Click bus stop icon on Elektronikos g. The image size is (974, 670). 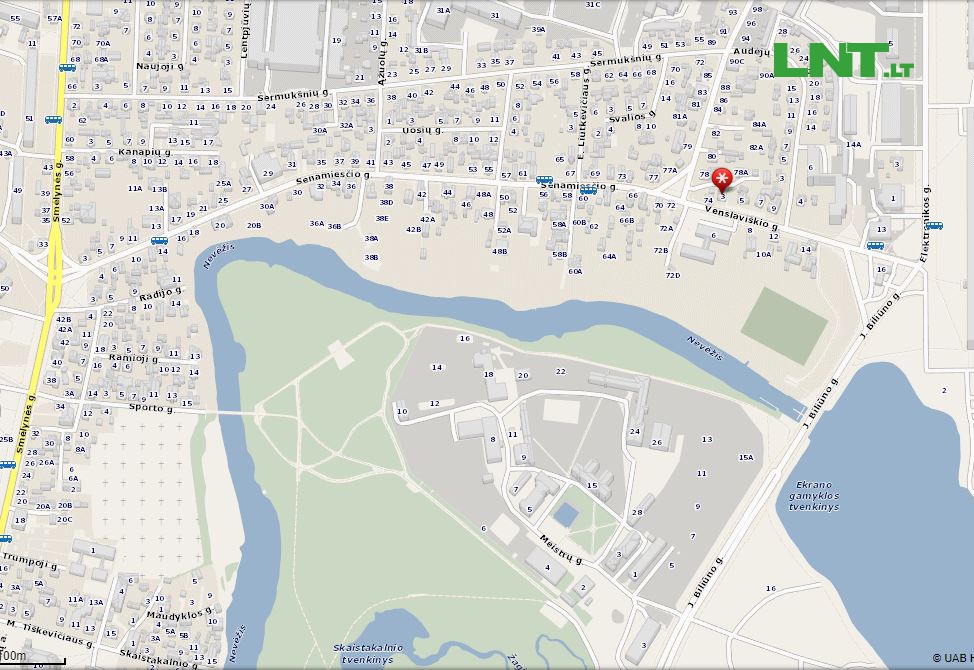click(x=934, y=226)
